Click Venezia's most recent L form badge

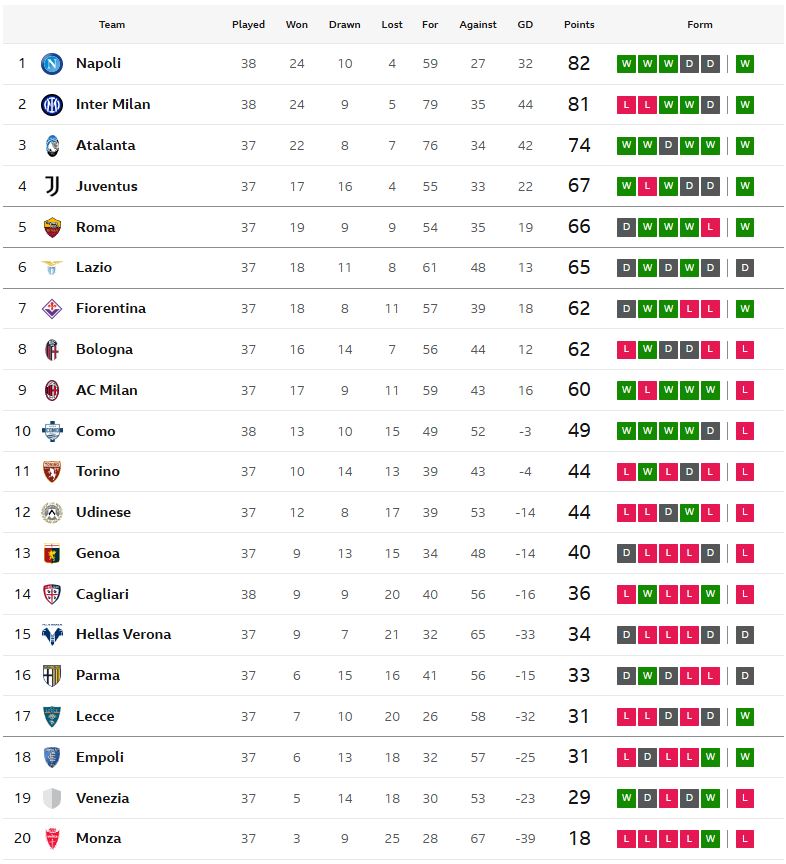pyautogui.click(x=745, y=798)
